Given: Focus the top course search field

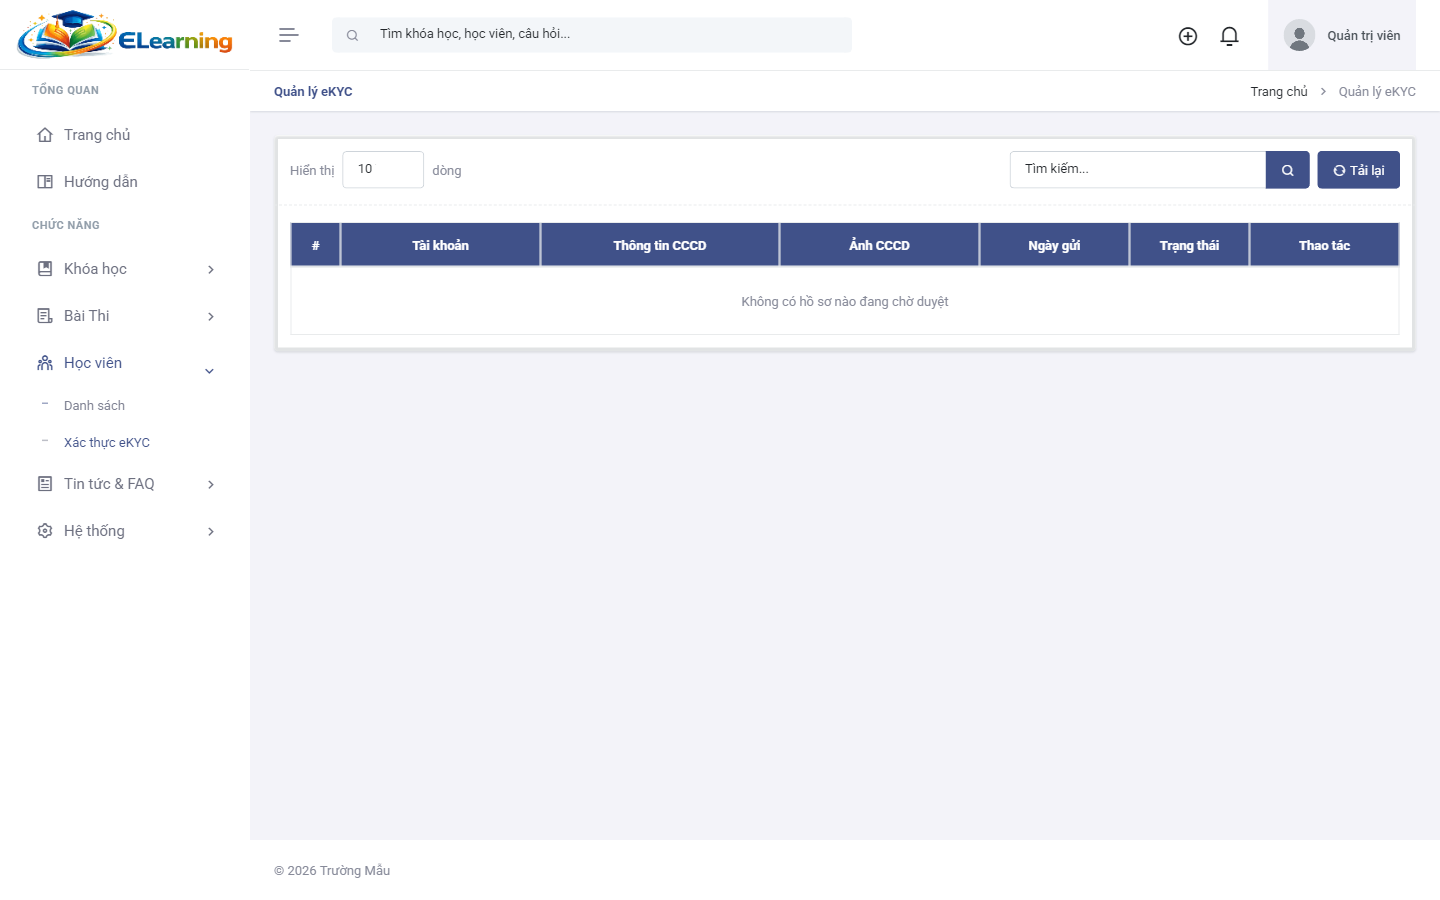Looking at the screenshot, I should [592, 35].
